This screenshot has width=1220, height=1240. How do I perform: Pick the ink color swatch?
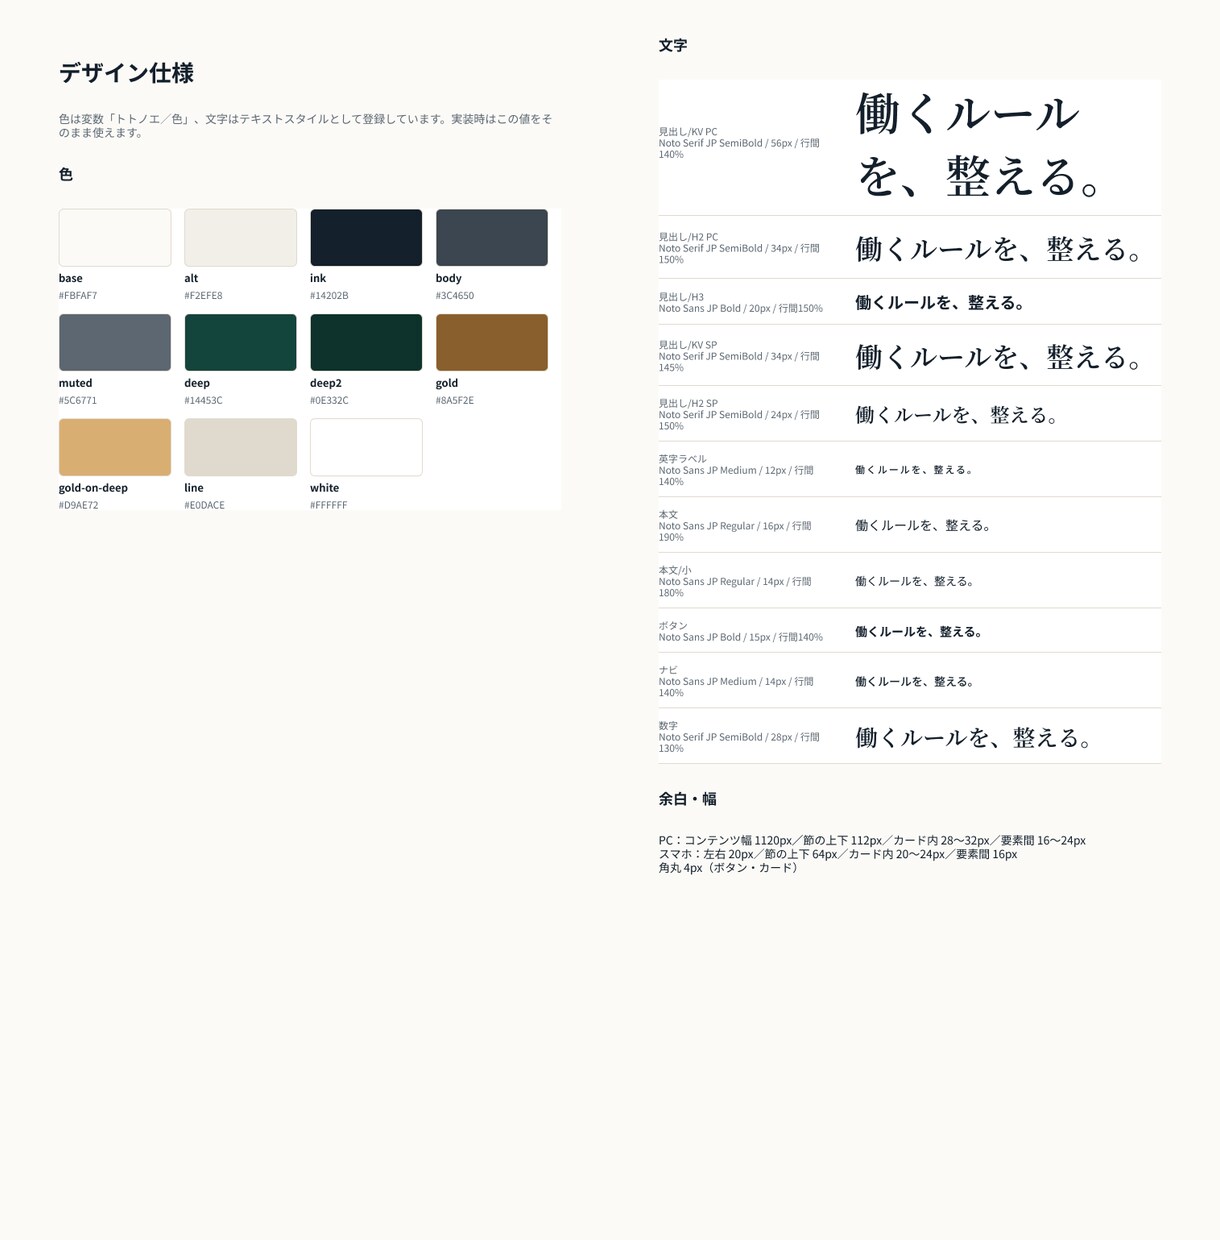click(x=366, y=238)
